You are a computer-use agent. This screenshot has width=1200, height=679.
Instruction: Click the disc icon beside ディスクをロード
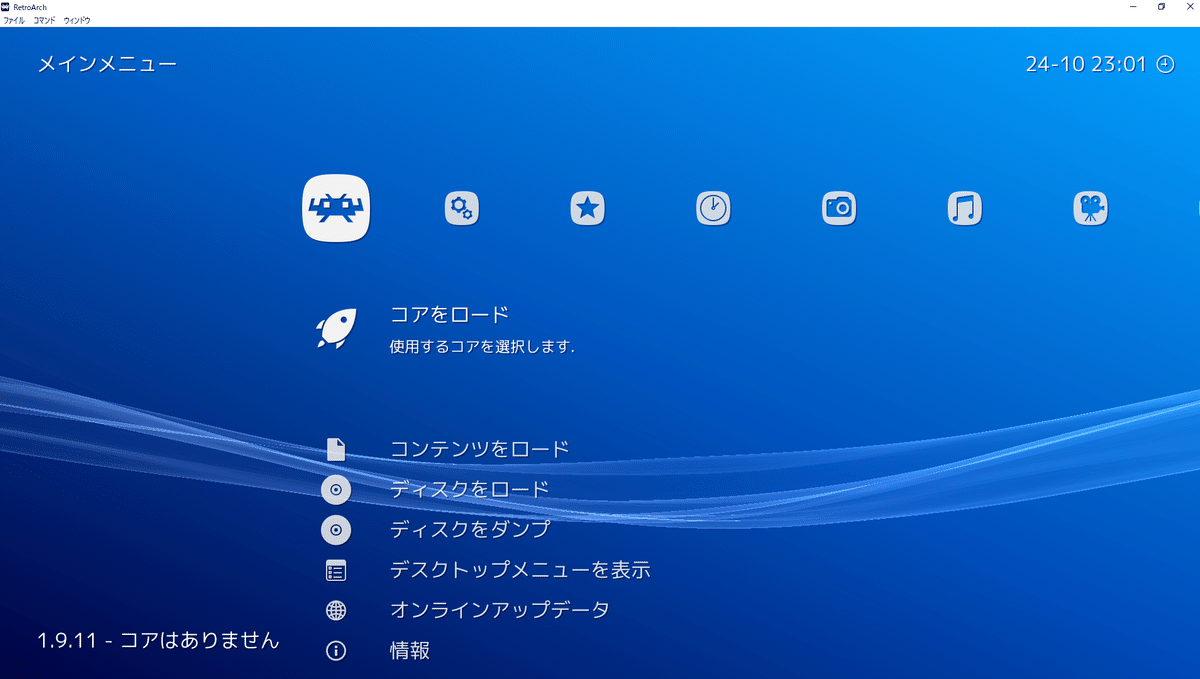[x=336, y=490]
